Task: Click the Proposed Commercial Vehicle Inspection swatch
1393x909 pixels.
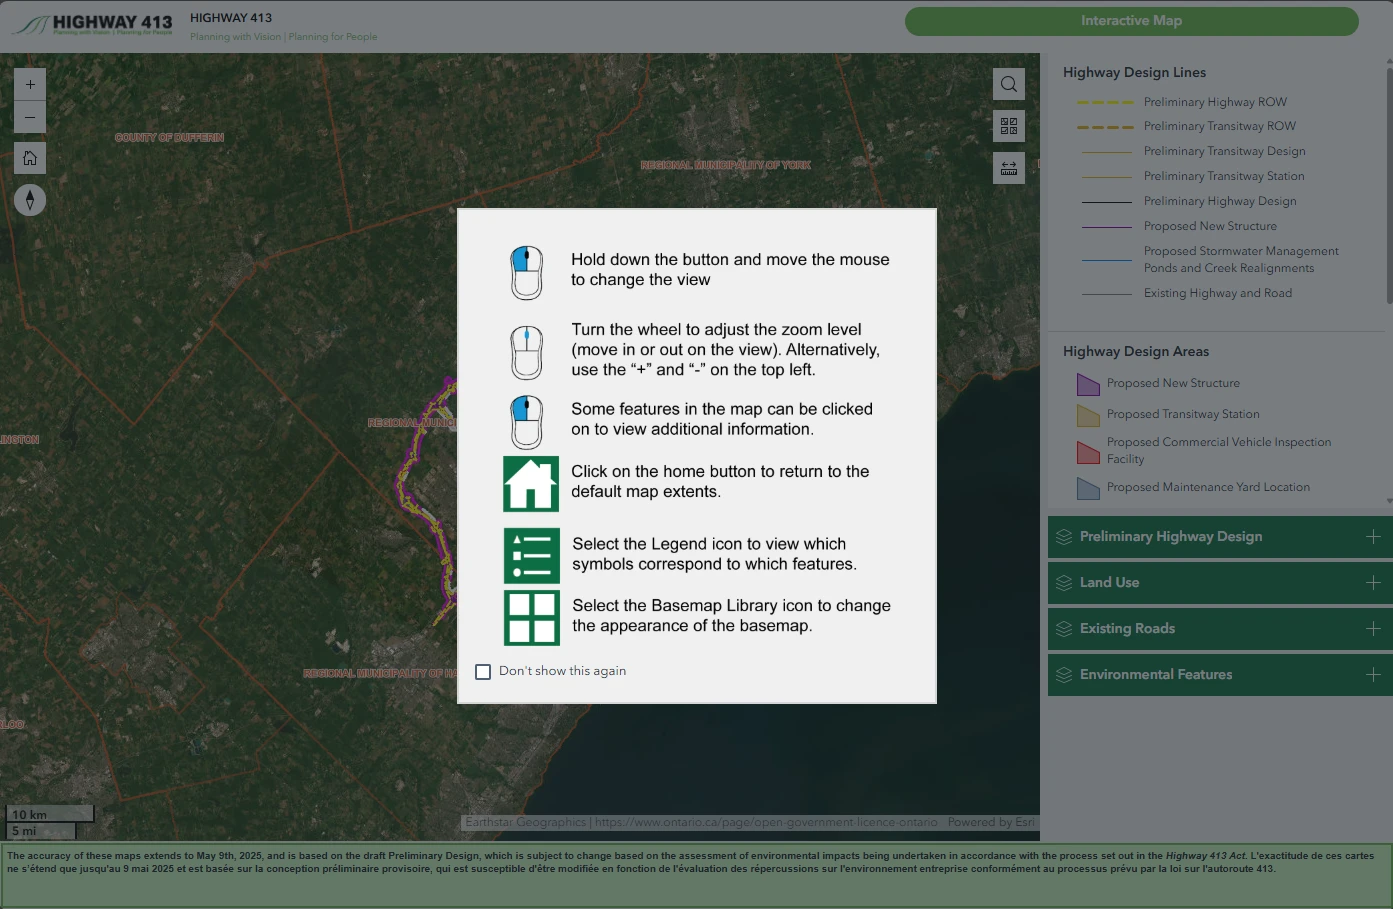Action: 1088,452
